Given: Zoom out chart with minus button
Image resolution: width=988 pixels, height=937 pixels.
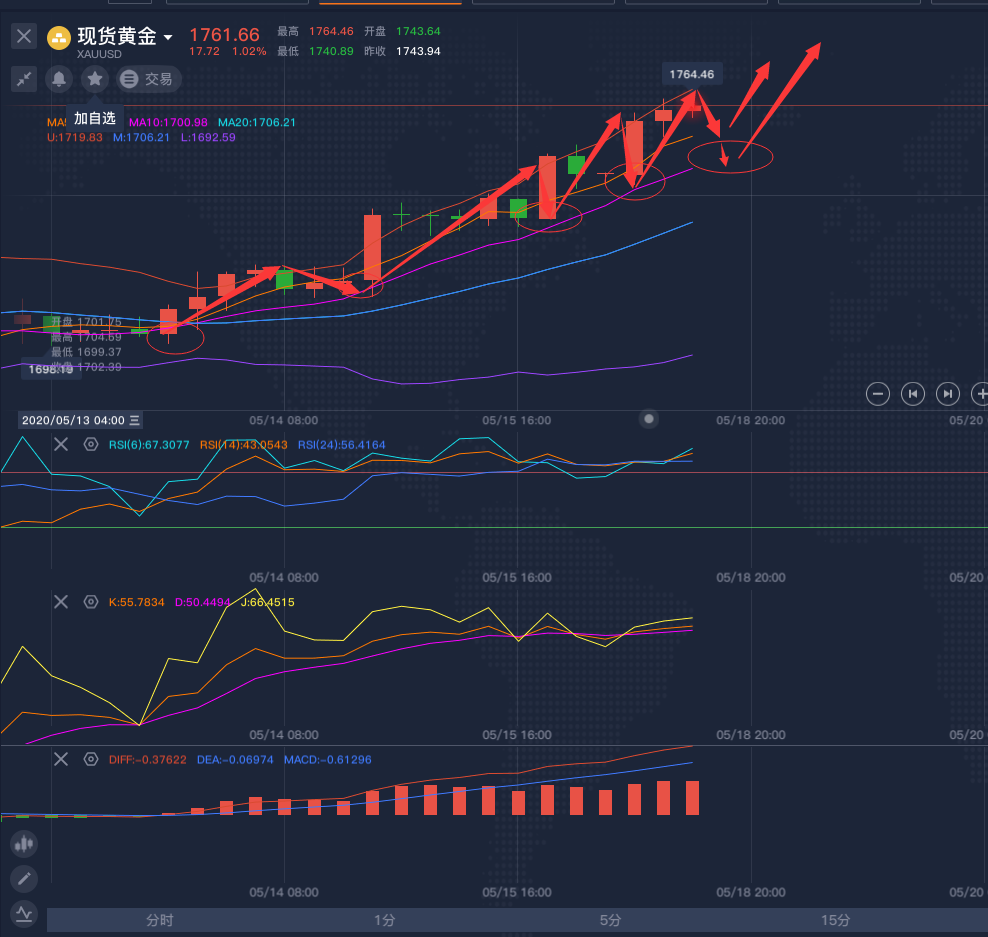Looking at the screenshot, I should tap(878, 394).
